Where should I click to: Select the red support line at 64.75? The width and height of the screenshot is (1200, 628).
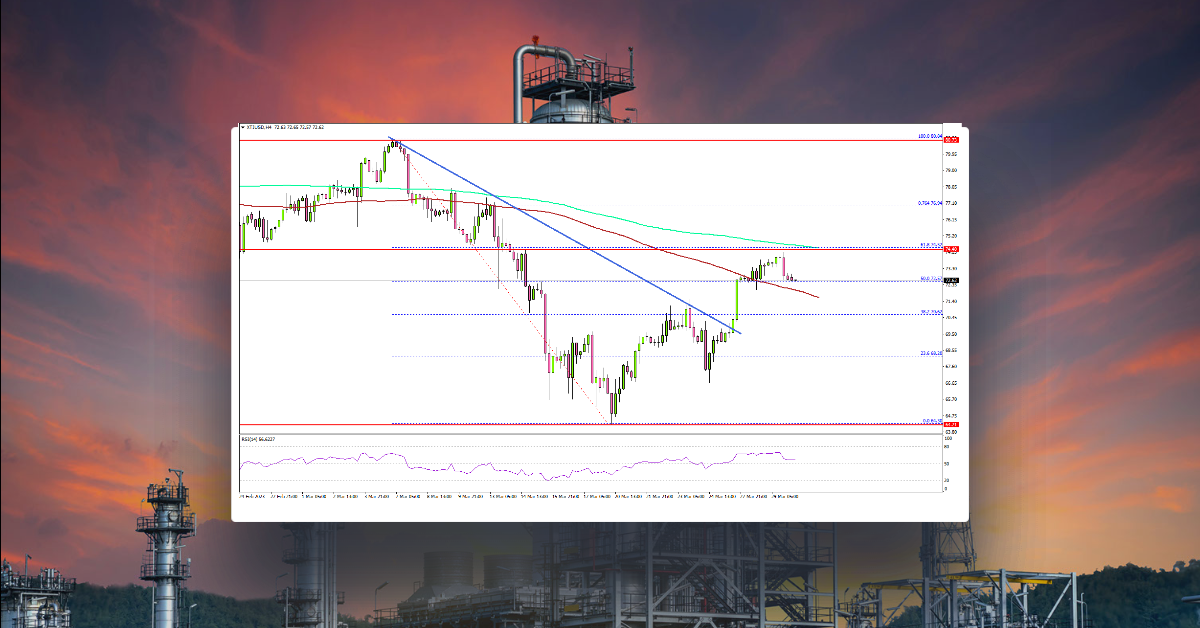click(x=600, y=422)
